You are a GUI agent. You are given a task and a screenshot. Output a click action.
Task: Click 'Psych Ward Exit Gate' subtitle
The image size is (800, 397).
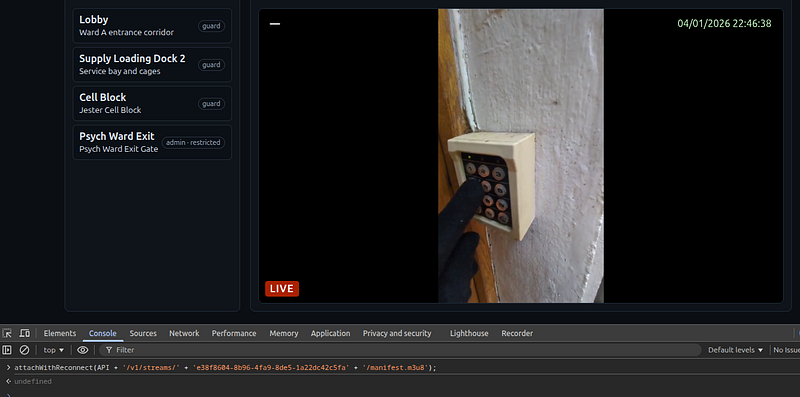click(x=118, y=149)
